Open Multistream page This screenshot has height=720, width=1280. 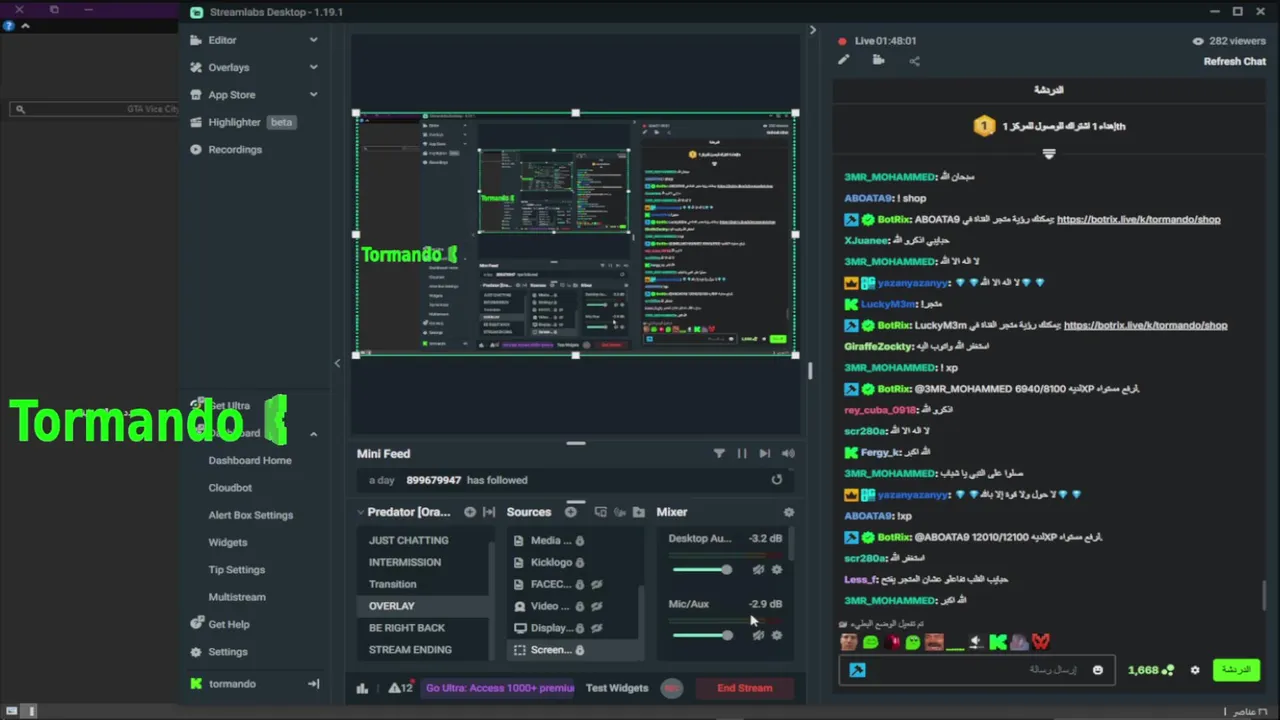tap(237, 597)
